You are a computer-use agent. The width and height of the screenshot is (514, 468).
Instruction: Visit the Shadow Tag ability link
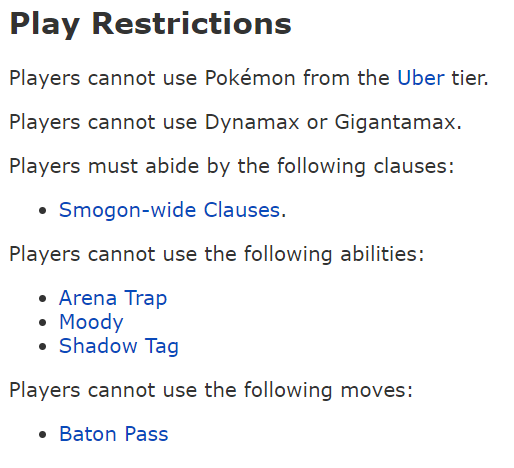pyautogui.click(x=119, y=346)
